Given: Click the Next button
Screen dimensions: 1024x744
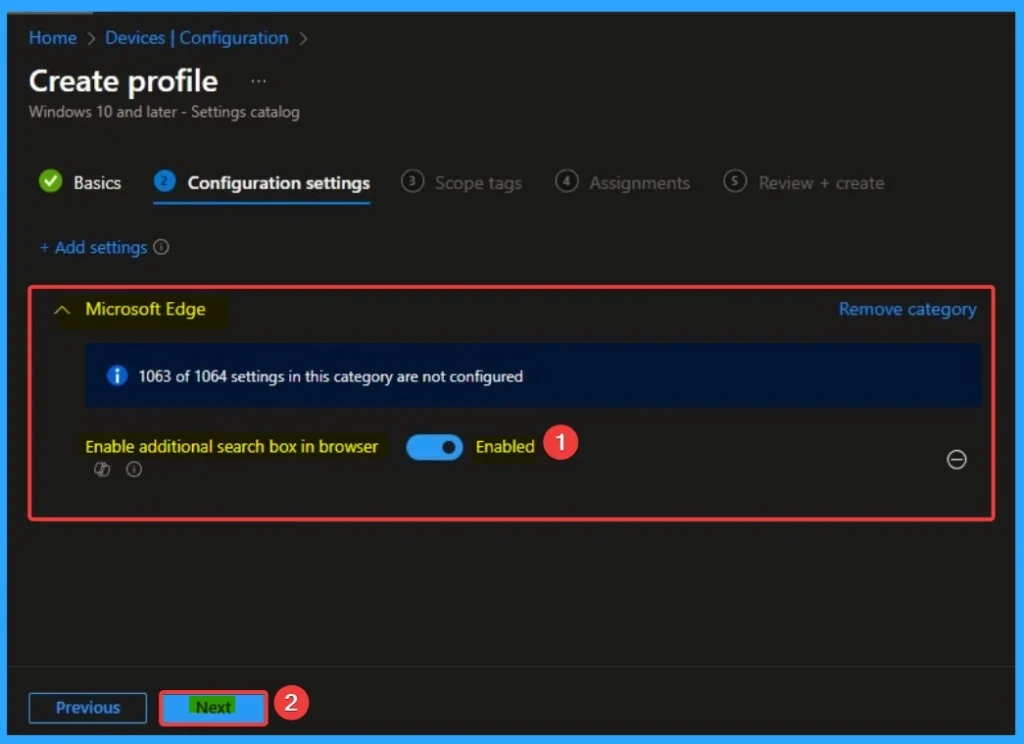Looking at the screenshot, I should pyautogui.click(x=214, y=707).
